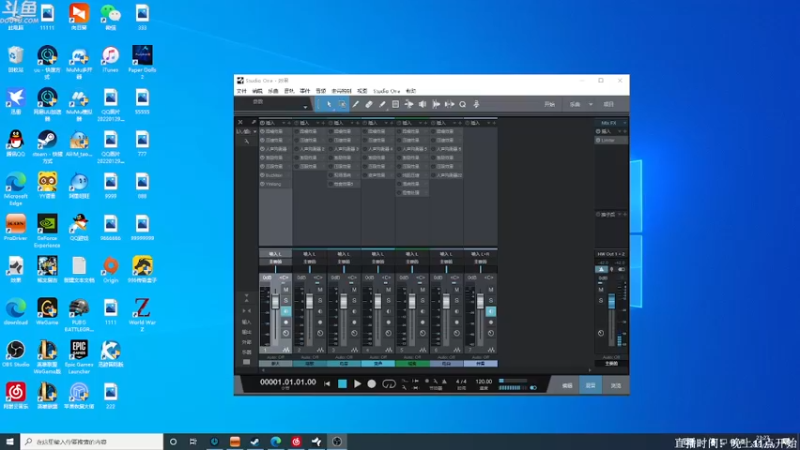Image resolution: width=800 pixels, height=450 pixels.
Task: Select the Range tool in Studio One toolbar
Action: coord(342,104)
